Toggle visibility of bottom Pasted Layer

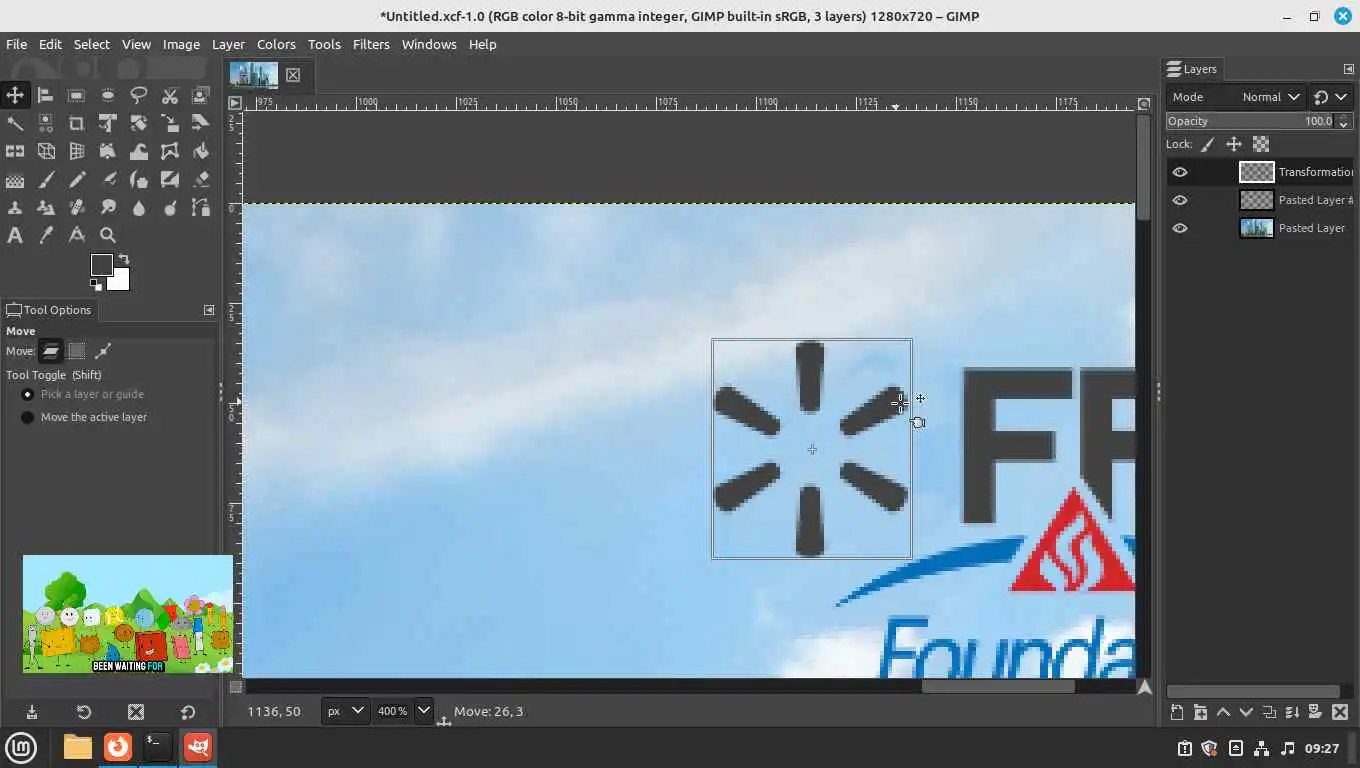1180,228
